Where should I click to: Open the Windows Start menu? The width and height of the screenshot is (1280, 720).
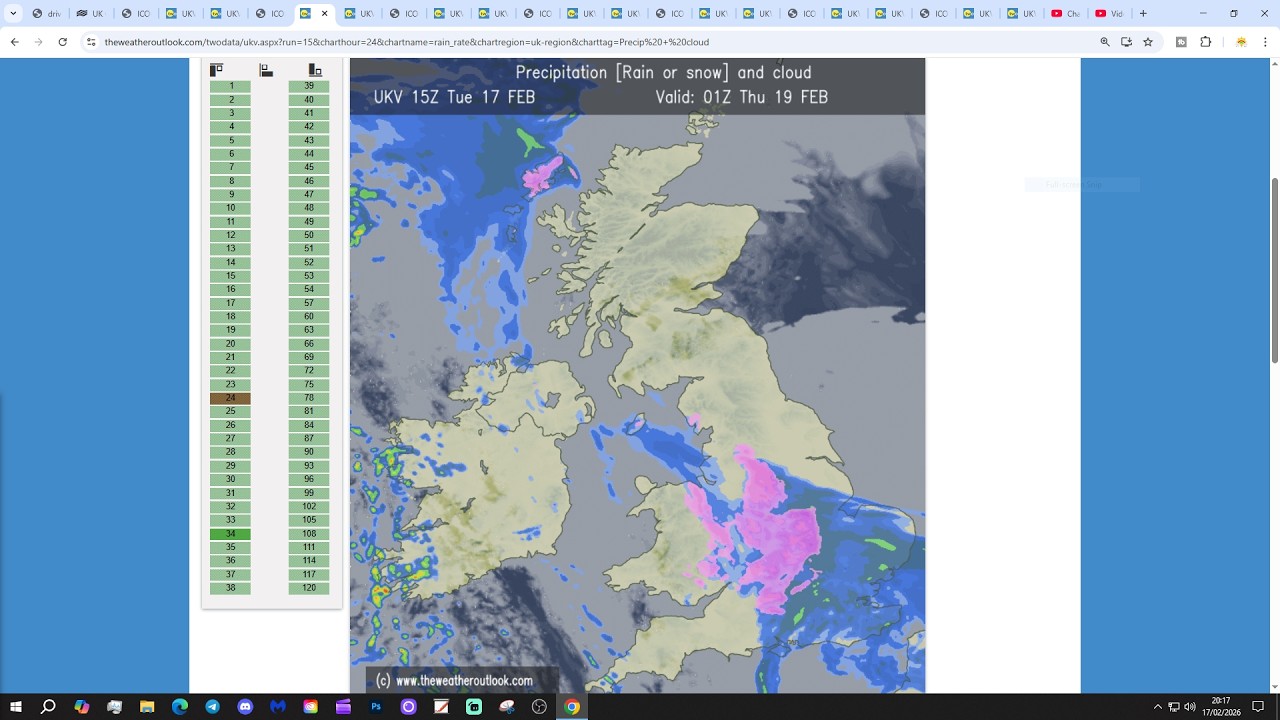pyautogui.click(x=16, y=707)
